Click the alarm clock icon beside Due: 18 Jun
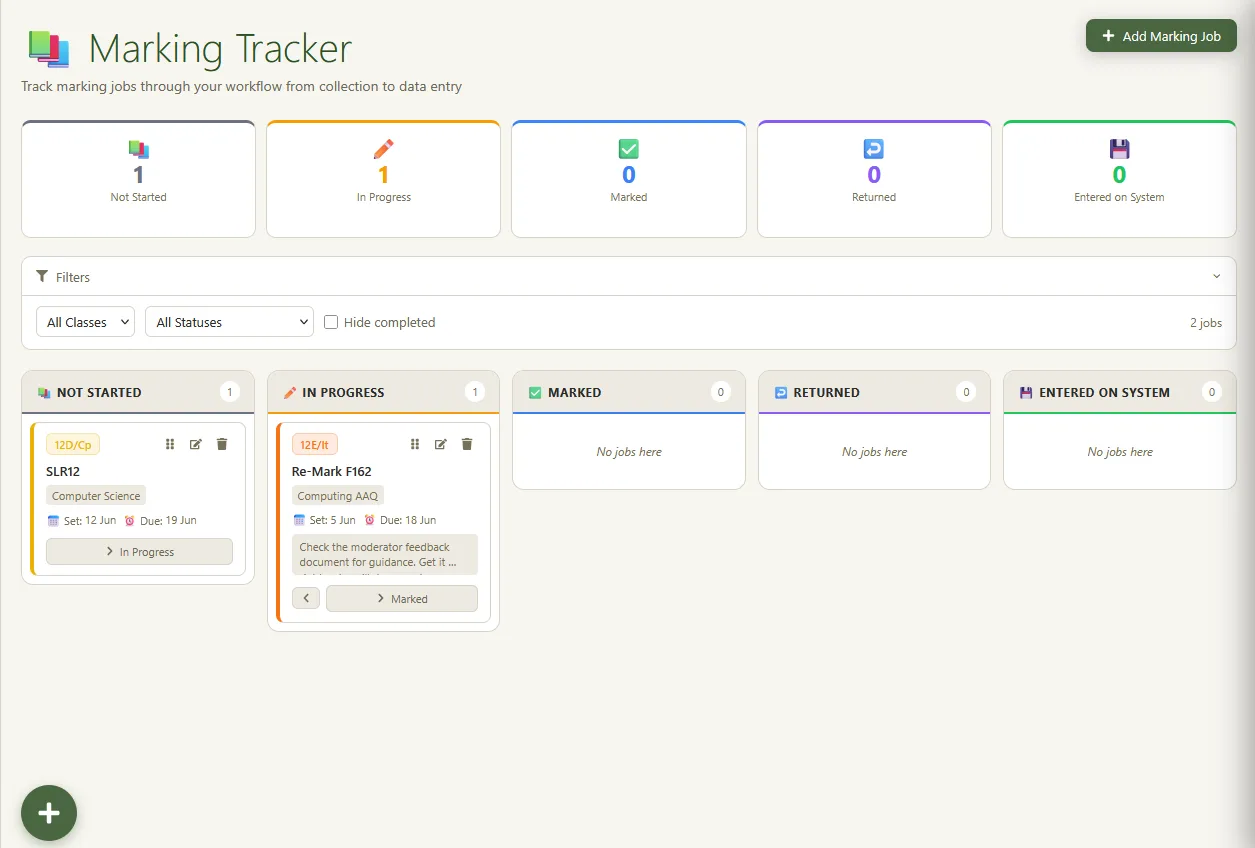Image resolution: width=1255 pixels, height=848 pixels. point(370,520)
